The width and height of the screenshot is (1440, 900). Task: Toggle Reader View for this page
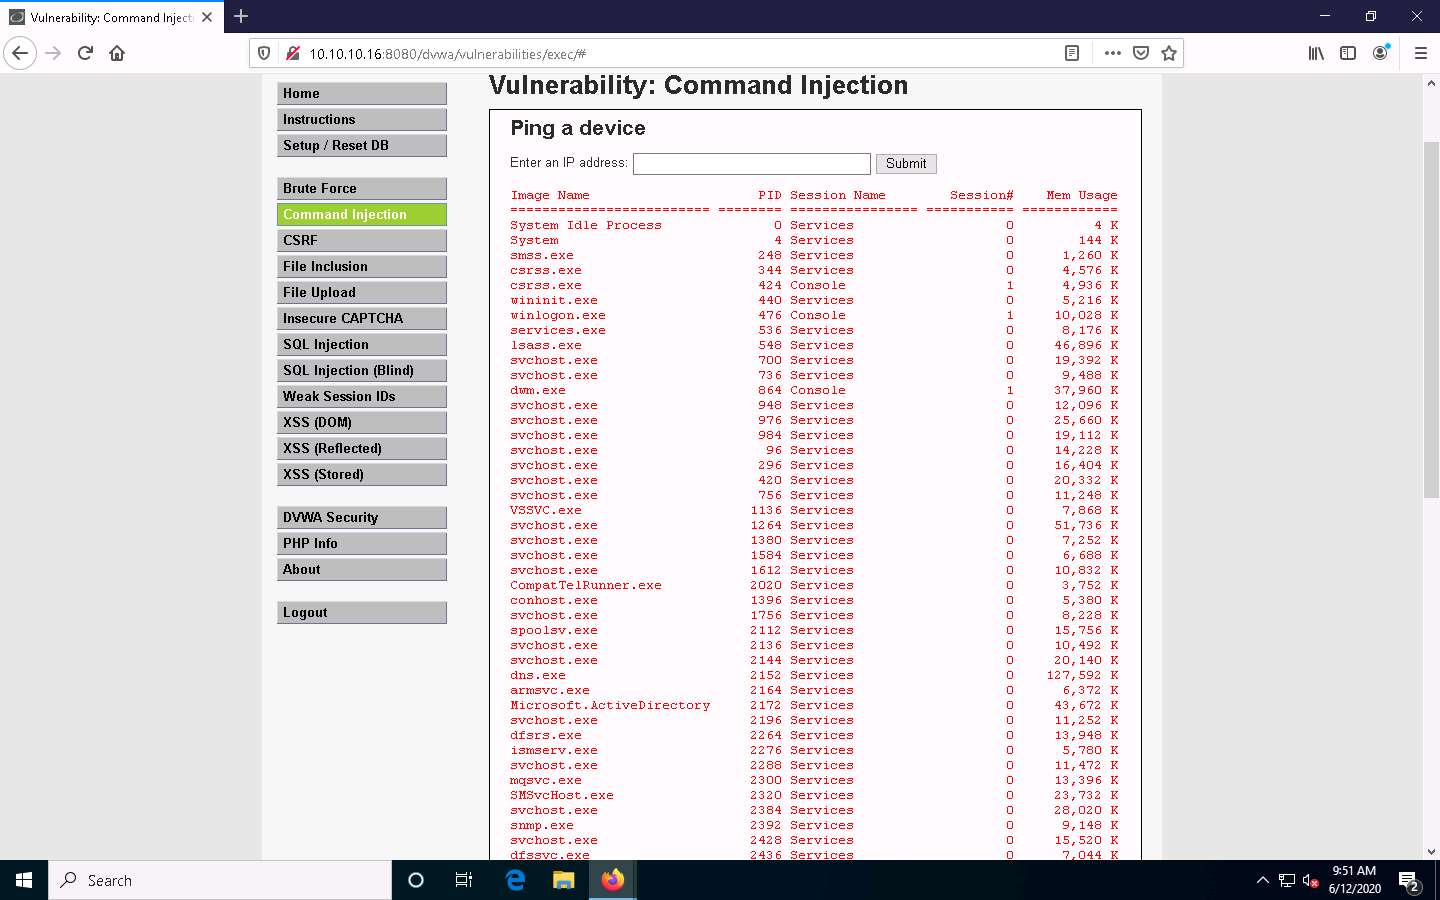1072,53
